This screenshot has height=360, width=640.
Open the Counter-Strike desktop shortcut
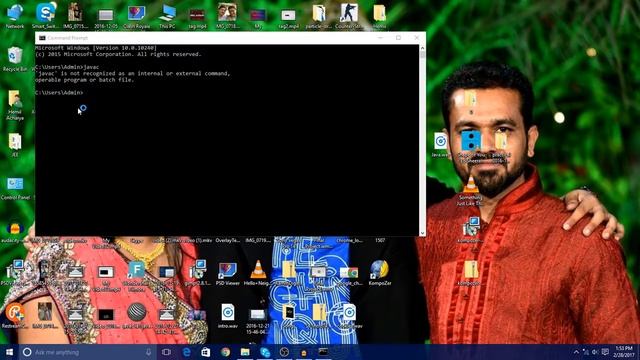349,16
